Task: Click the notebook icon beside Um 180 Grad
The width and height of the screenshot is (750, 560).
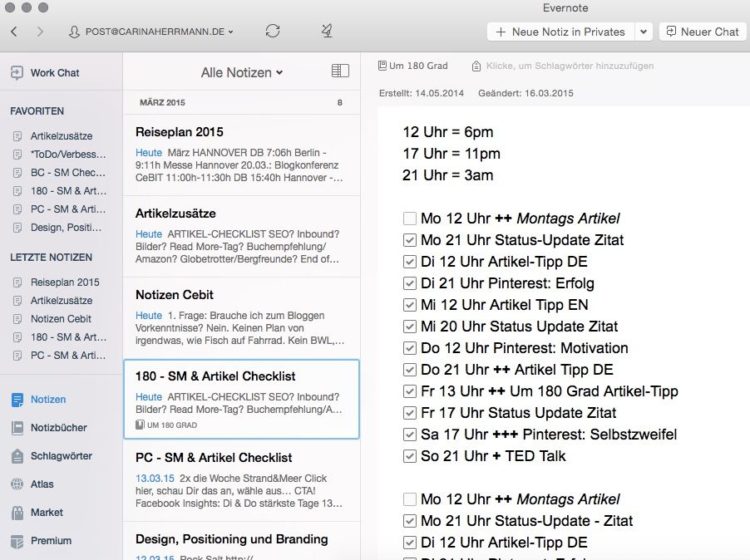Action: click(382, 66)
